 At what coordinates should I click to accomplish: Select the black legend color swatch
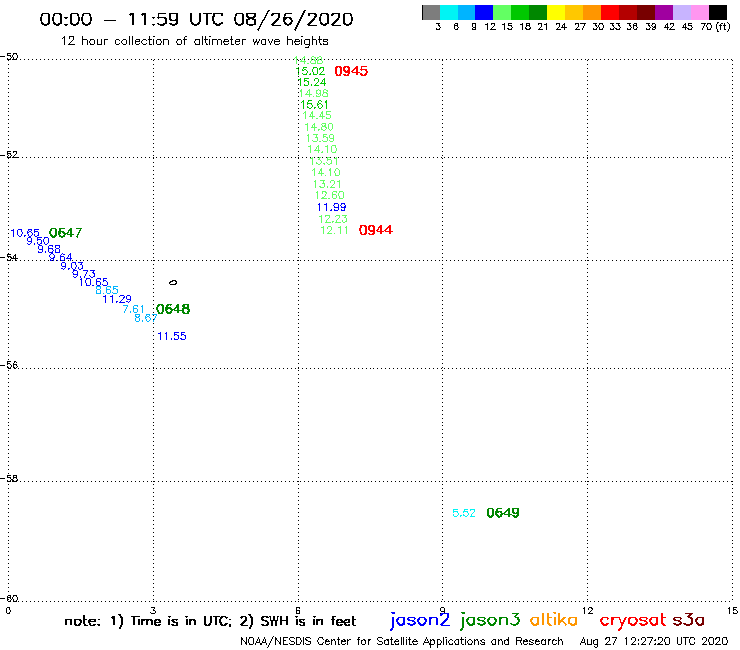pyautogui.click(x=717, y=12)
